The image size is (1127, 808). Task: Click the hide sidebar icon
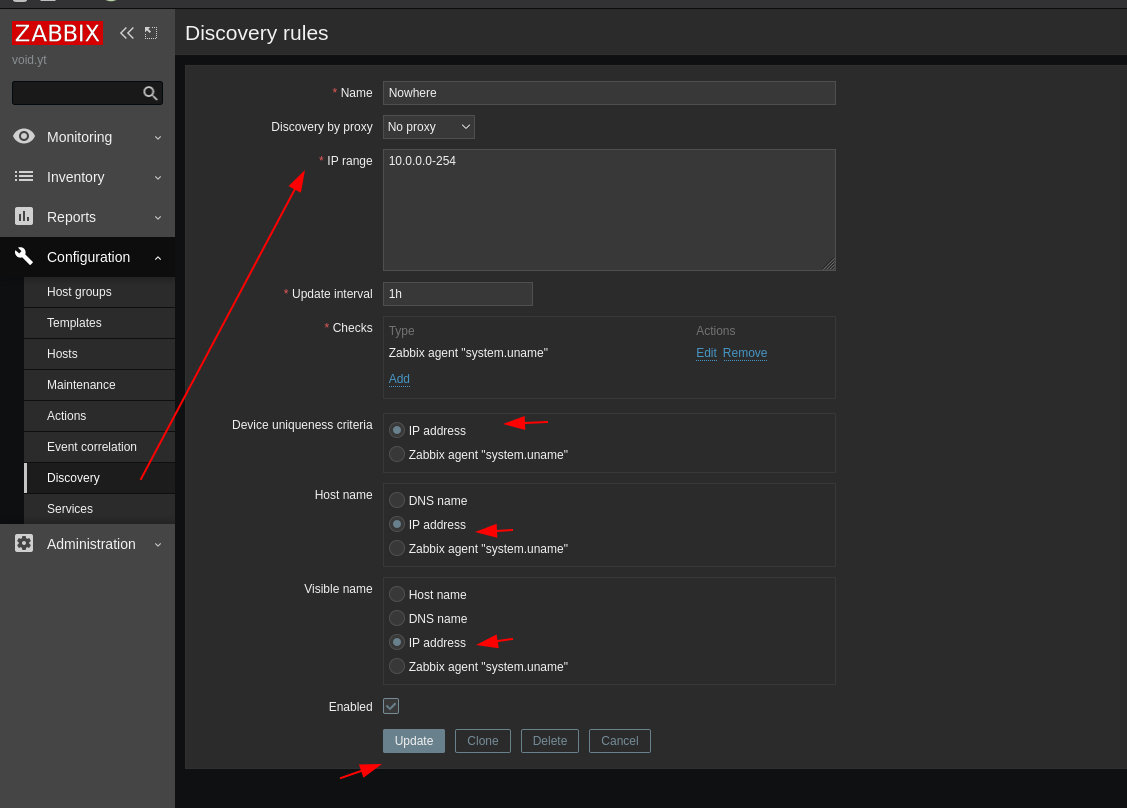(151, 33)
